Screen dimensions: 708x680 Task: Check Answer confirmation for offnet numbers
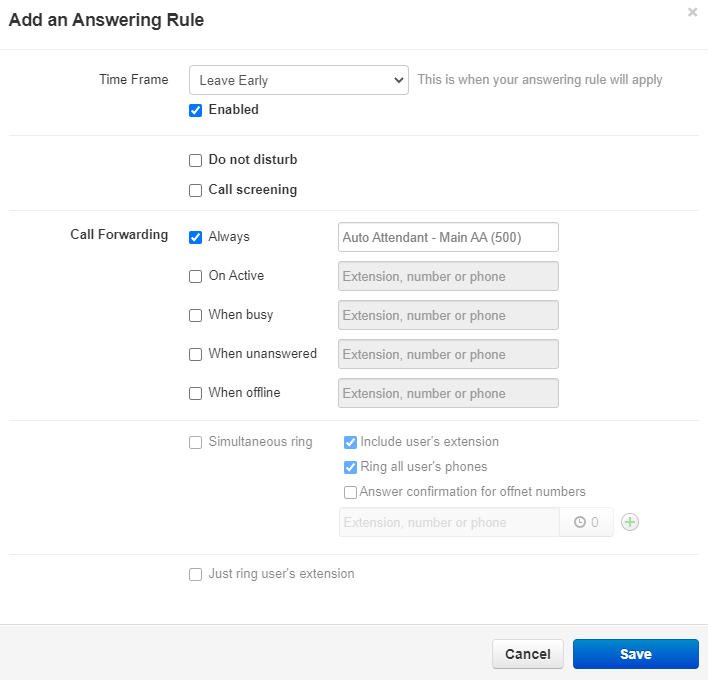350,492
